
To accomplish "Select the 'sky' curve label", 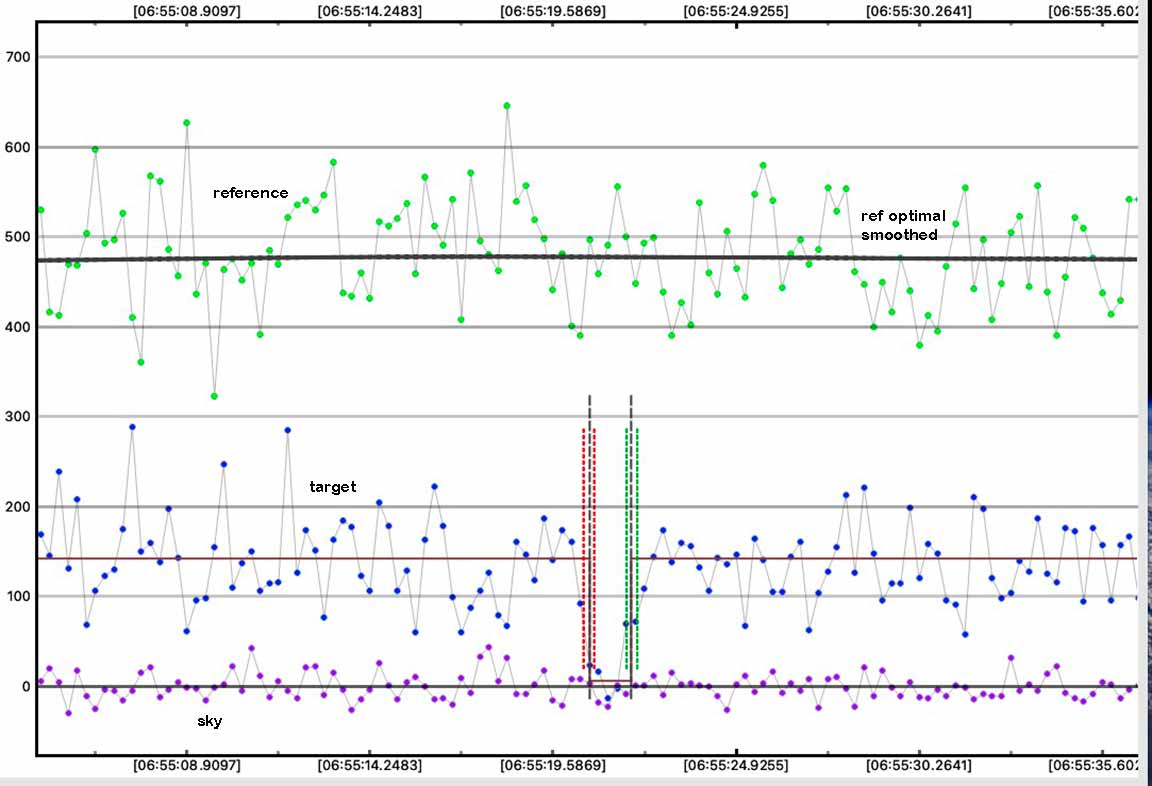I will coord(209,720).
